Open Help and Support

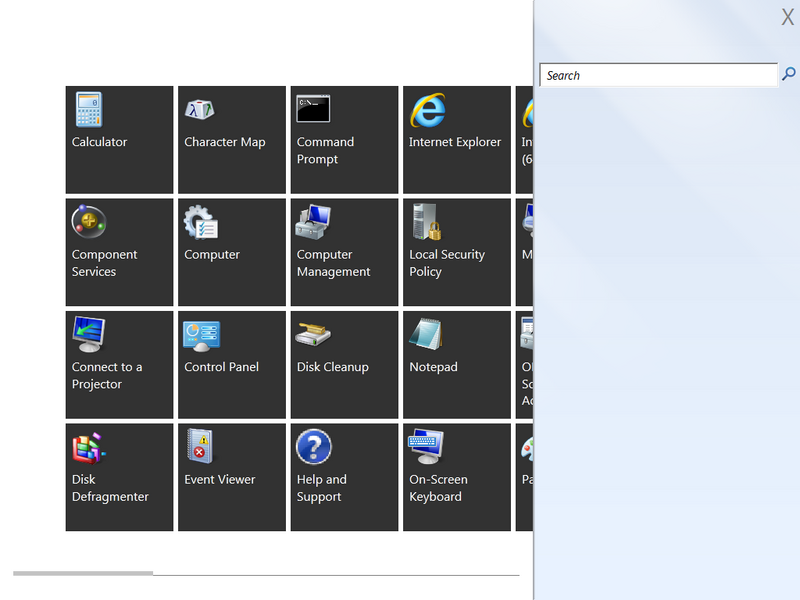pos(344,477)
